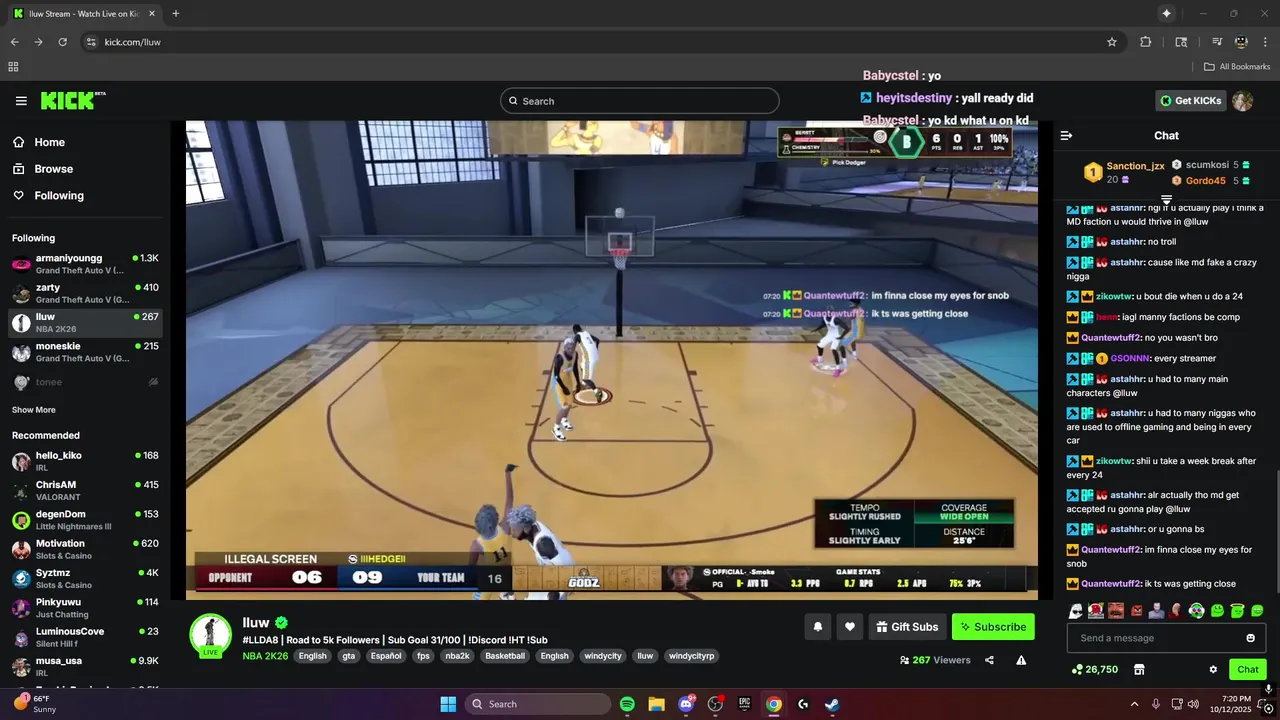The width and height of the screenshot is (1280, 720).
Task: Open the hamburger sidebar menu
Action: [21, 101]
